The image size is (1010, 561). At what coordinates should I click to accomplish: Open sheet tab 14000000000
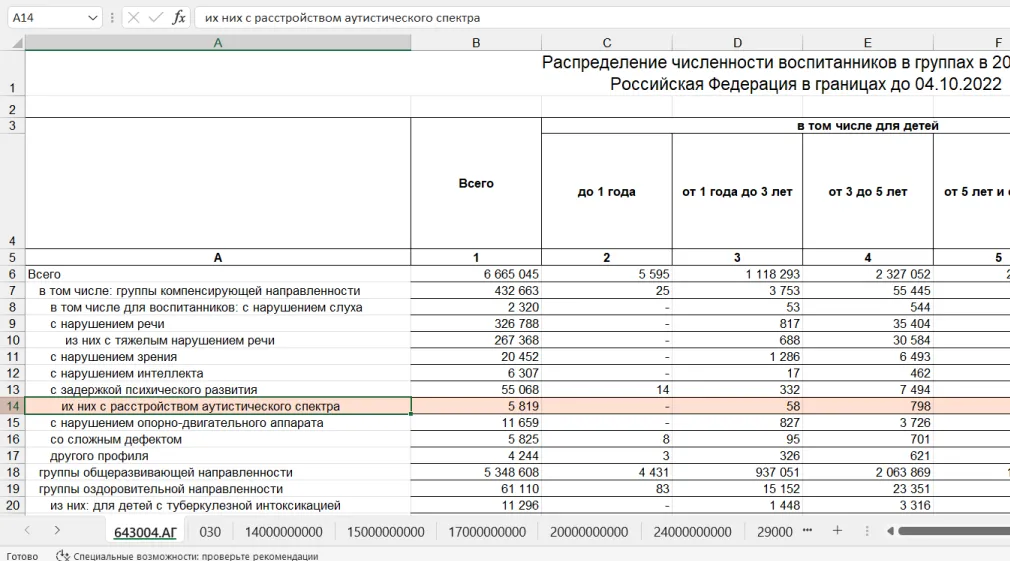coord(284,532)
